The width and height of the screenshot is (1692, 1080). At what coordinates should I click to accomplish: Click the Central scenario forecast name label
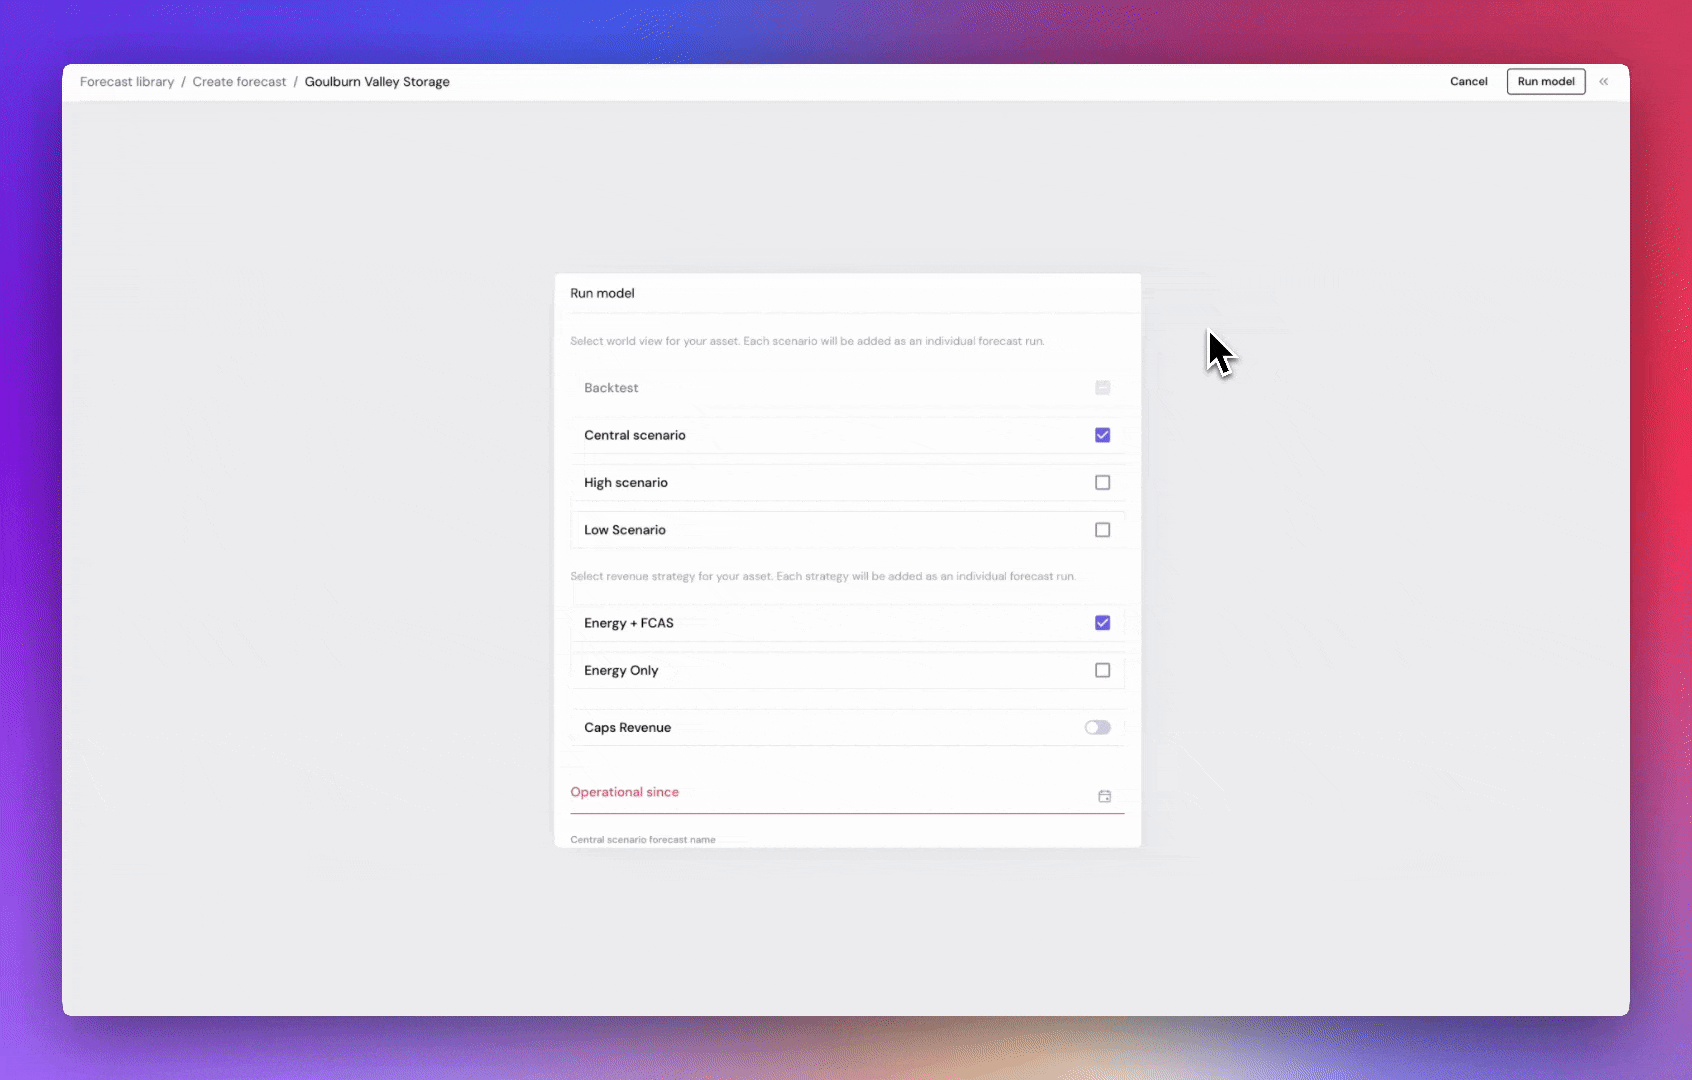click(643, 839)
